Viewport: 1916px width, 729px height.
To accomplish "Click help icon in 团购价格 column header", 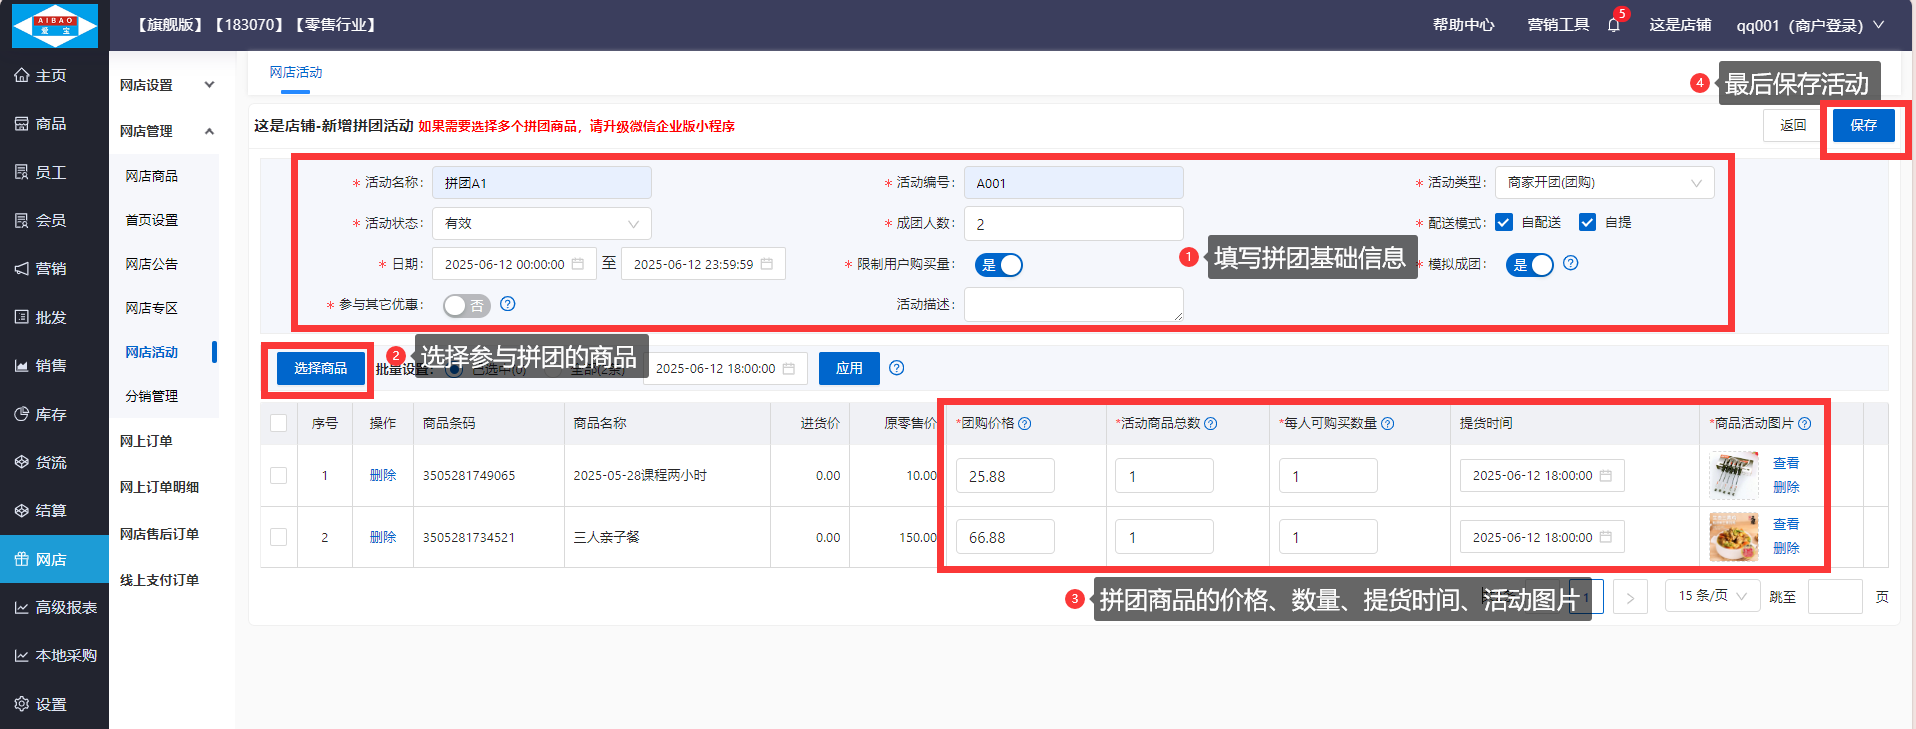I will (x=1024, y=424).
